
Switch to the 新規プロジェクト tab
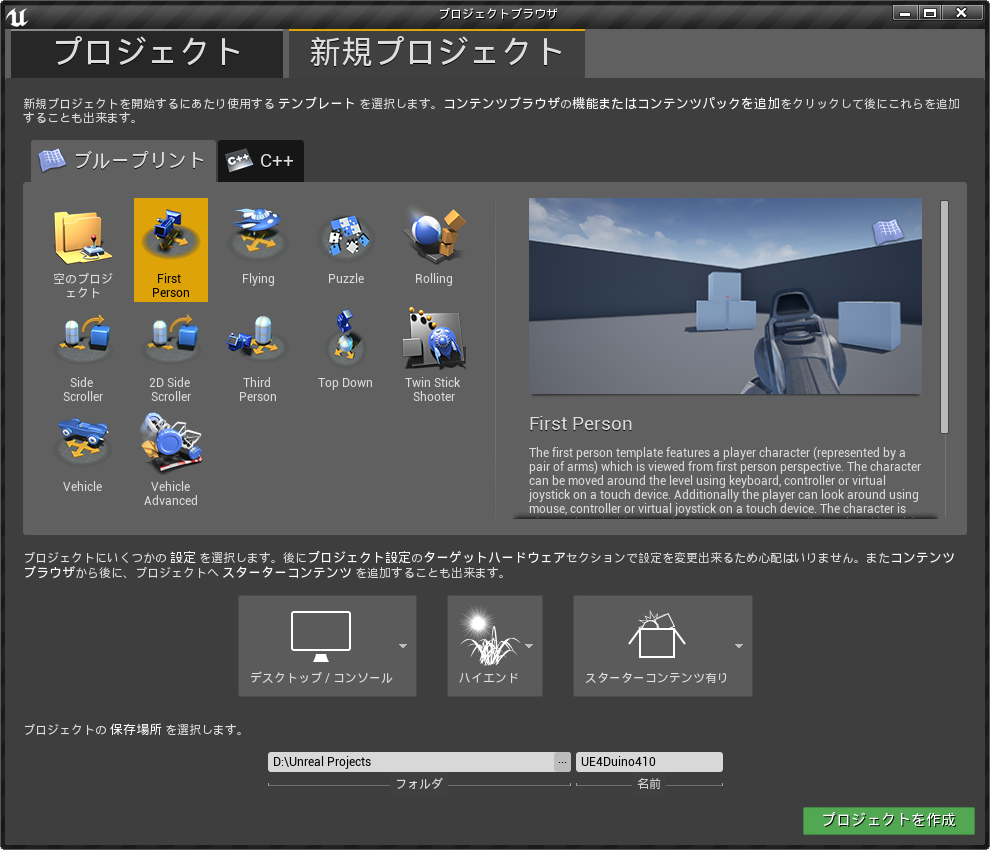coord(437,53)
